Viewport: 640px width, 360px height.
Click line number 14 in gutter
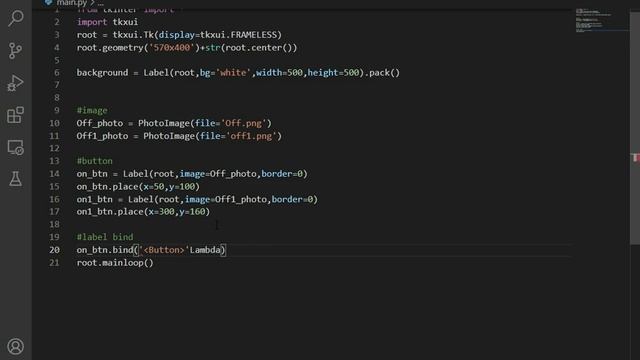point(54,174)
